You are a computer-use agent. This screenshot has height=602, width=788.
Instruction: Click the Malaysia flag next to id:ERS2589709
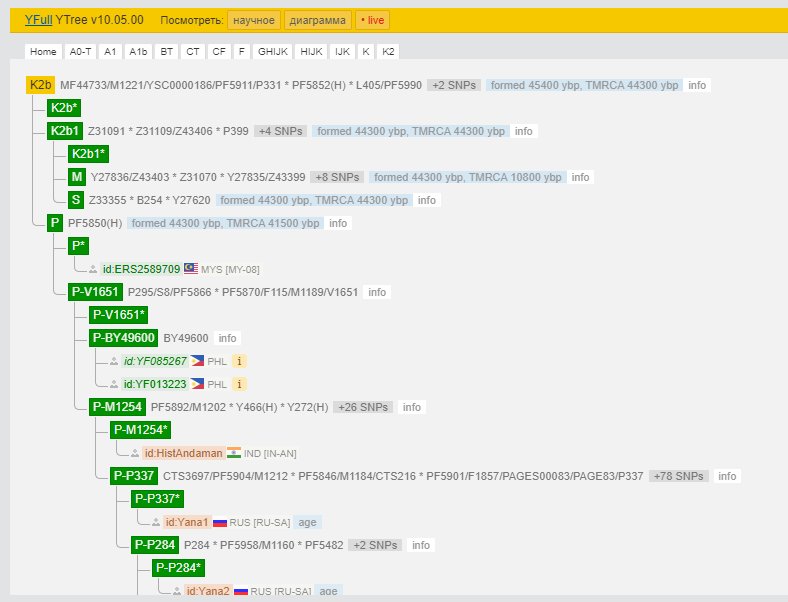tap(191, 269)
